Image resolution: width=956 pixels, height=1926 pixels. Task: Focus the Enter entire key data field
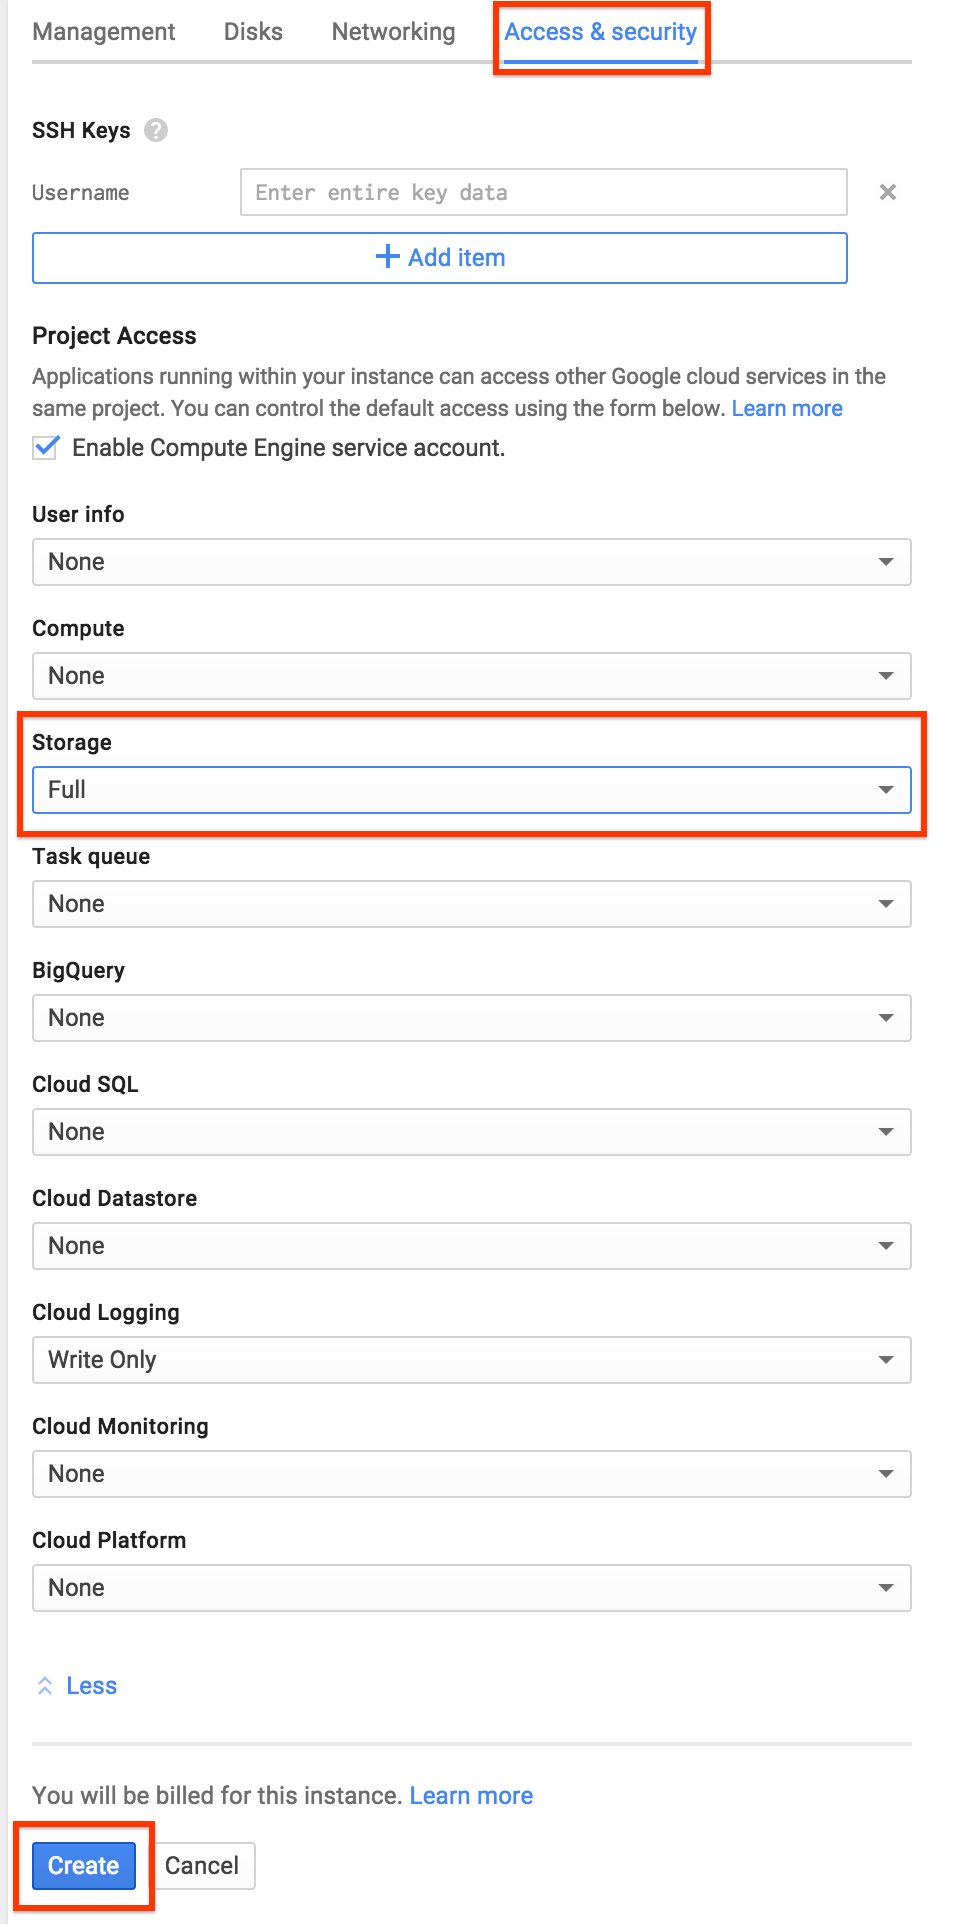pos(544,192)
